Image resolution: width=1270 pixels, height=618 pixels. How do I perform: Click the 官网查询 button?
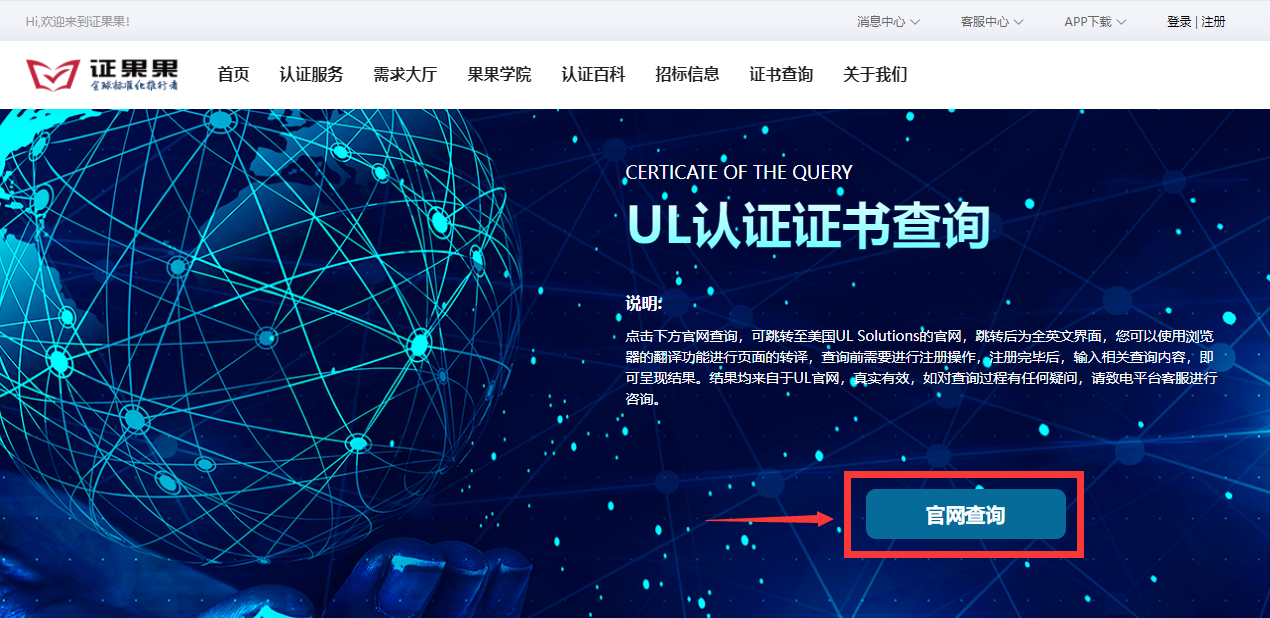pos(965,515)
